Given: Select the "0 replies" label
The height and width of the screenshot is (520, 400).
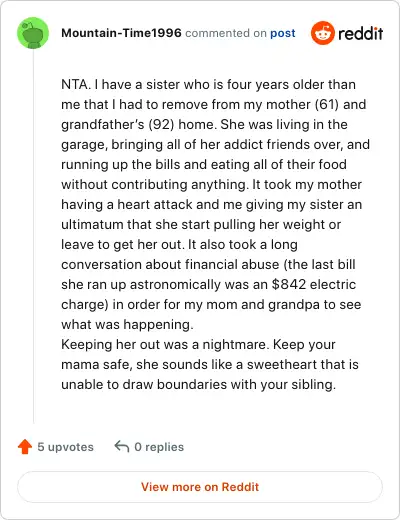Looking at the screenshot, I should pyautogui.click(x=159, y=447).
